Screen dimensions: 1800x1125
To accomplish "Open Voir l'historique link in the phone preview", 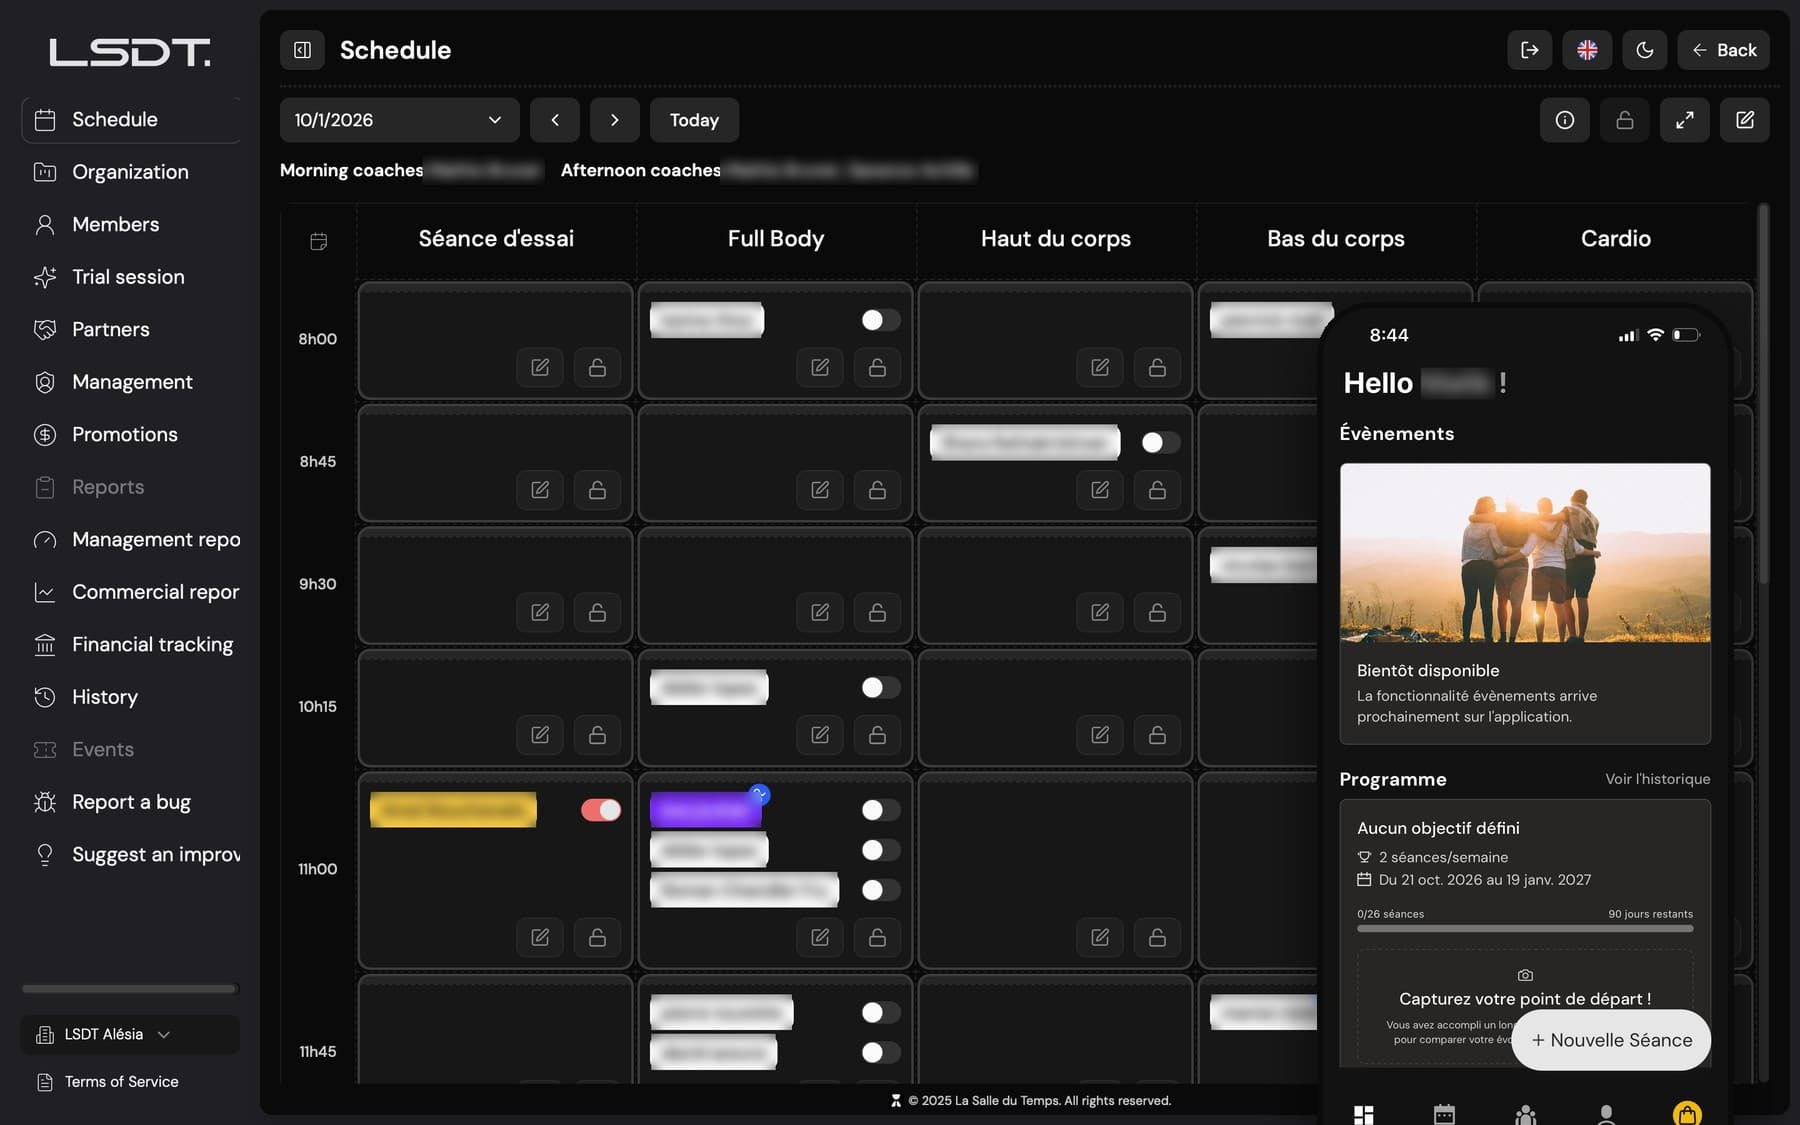I will tap(1657, 779).
